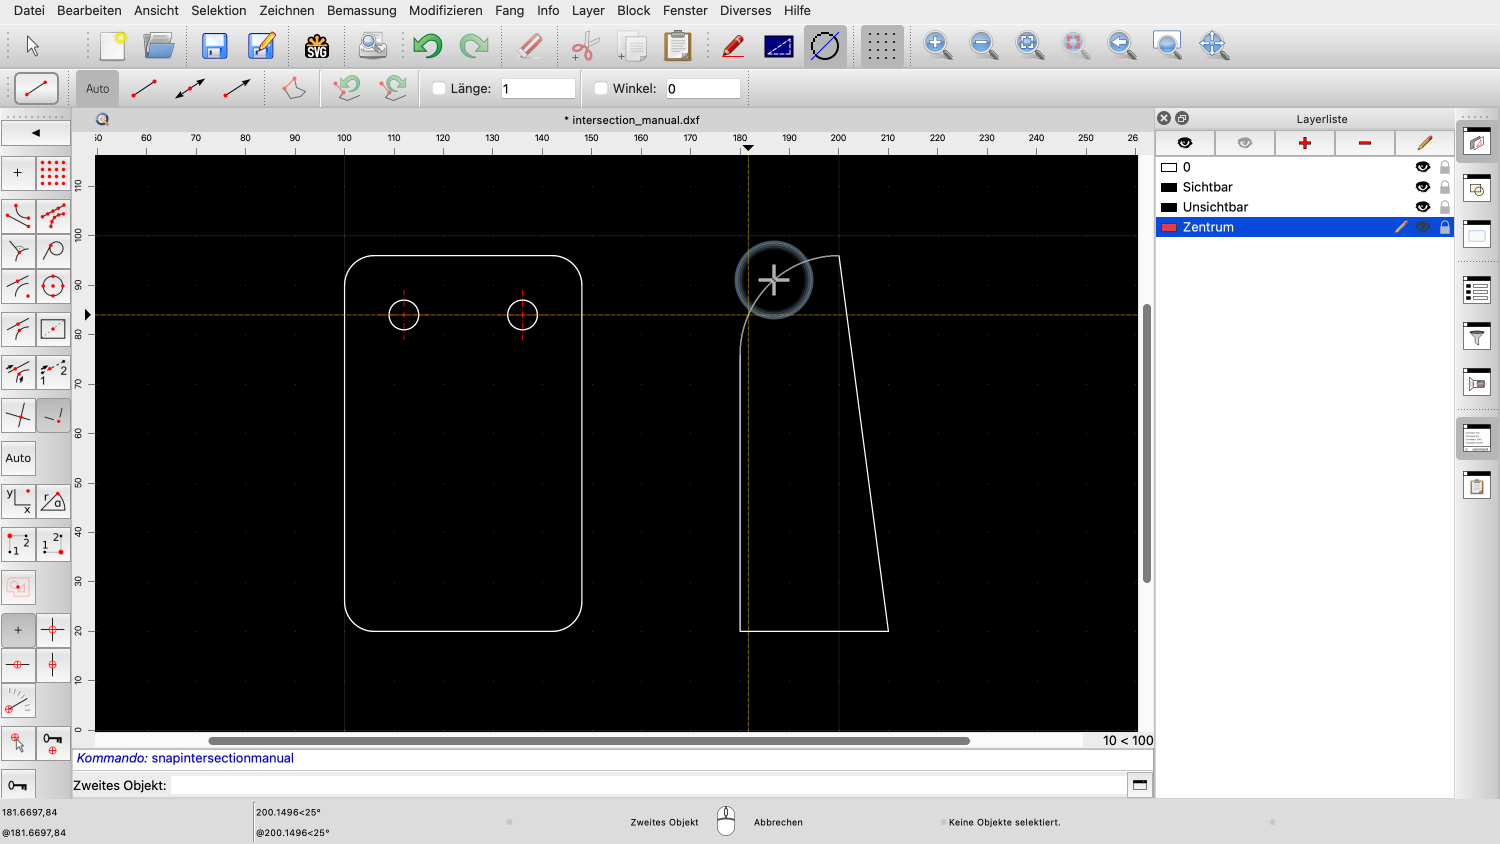1500x844 pixels.
Task: Click the Save As pencil-floppy icon
Action: (x=262, y=46)
